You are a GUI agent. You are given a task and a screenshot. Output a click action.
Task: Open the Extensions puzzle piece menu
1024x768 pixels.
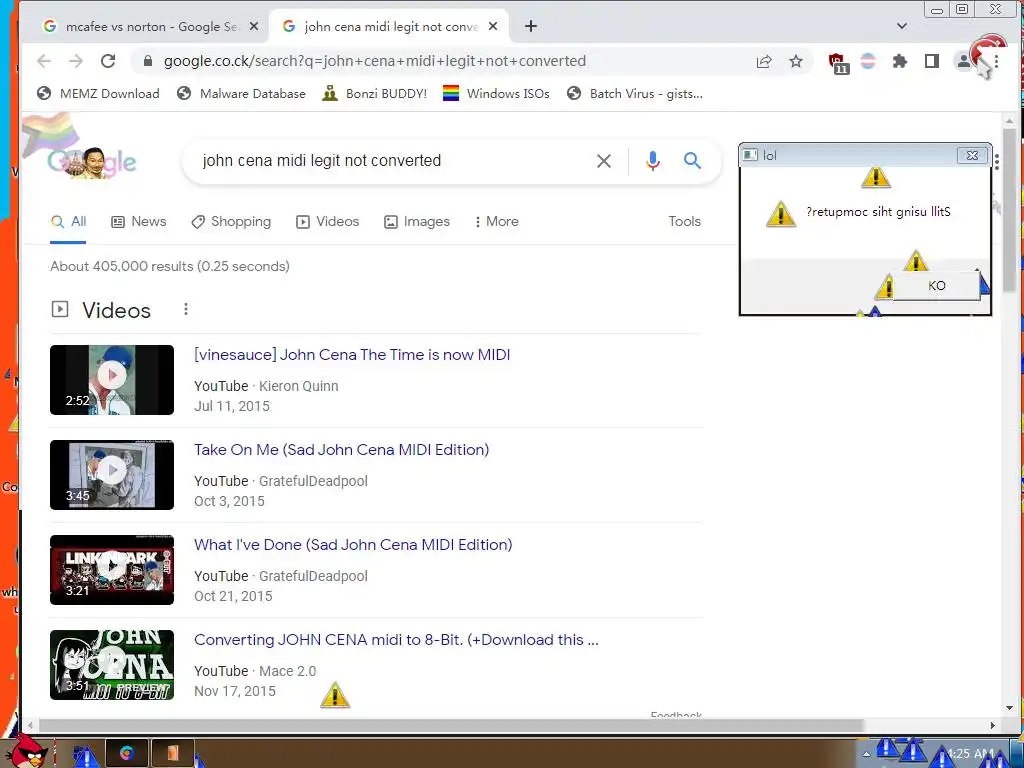coord(900,61)
